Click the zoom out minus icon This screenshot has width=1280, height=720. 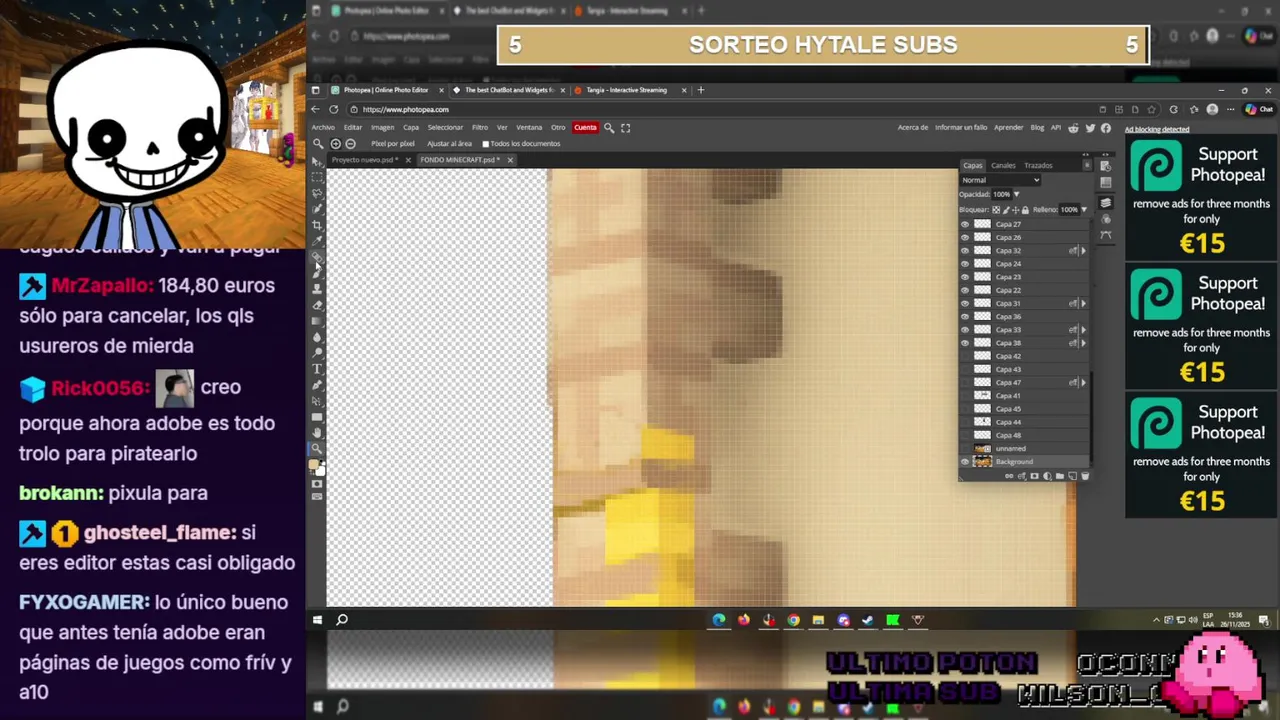(350, 143)
